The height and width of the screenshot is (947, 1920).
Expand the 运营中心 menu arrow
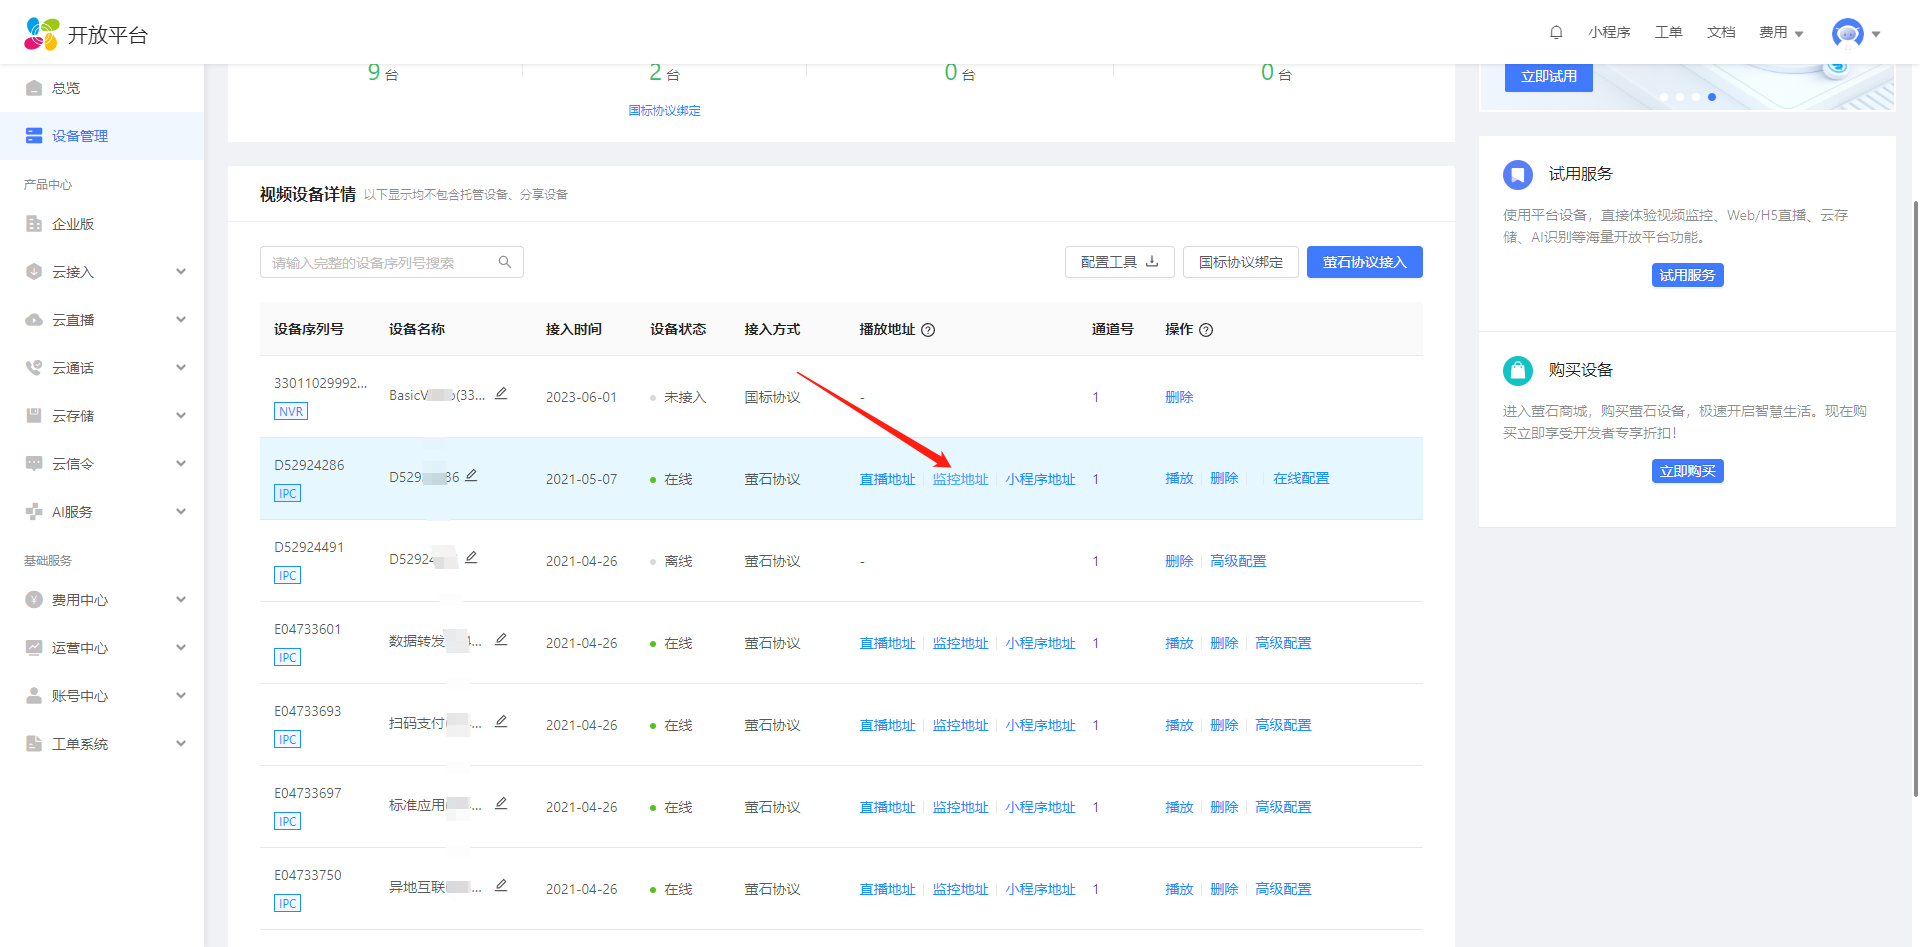tap(181, 648)
